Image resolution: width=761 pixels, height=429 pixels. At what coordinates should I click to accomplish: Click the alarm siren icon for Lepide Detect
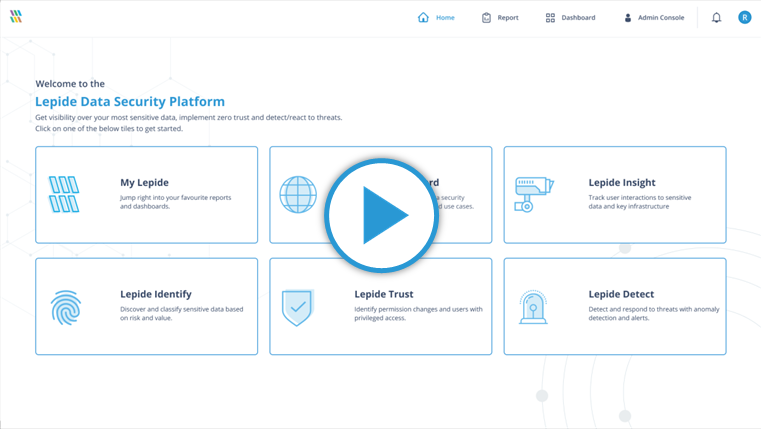tap(533, 307)
